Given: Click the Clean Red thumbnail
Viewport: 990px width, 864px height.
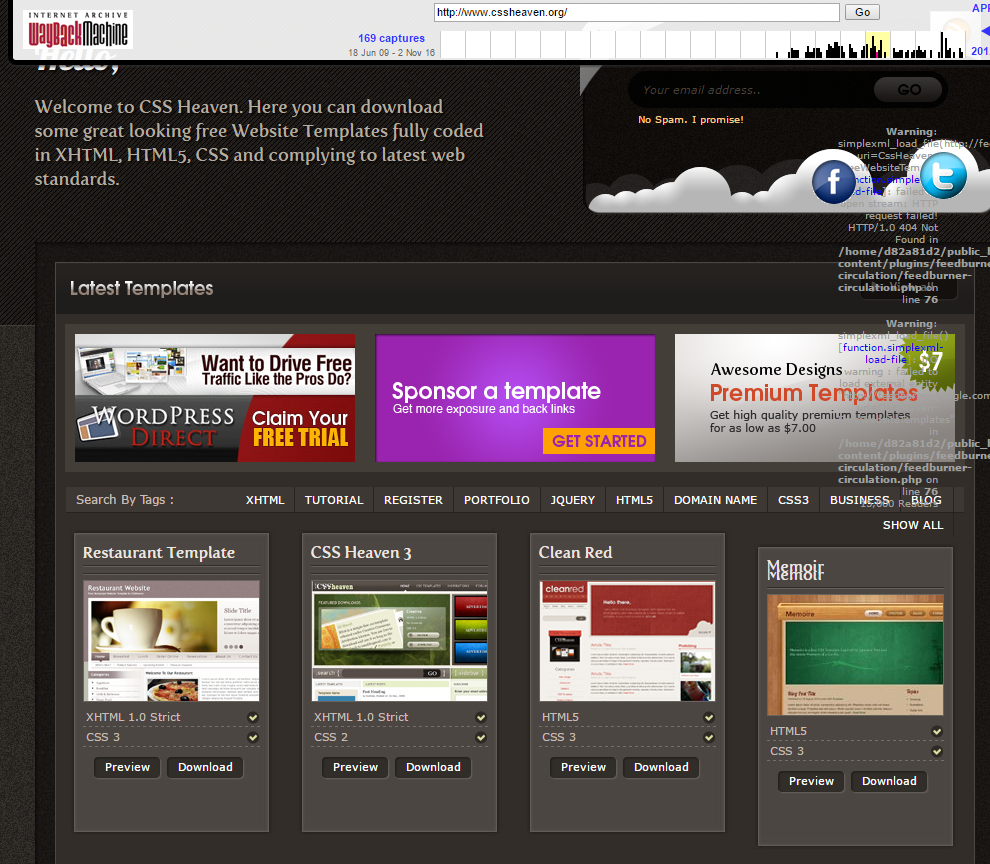Looking at the screenshot, I should coord(628,641).
